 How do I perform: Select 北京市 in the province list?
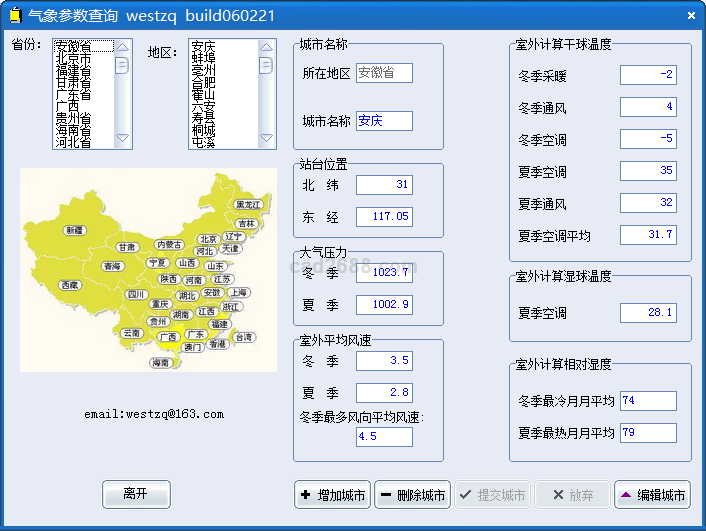[x=79, y=60]
